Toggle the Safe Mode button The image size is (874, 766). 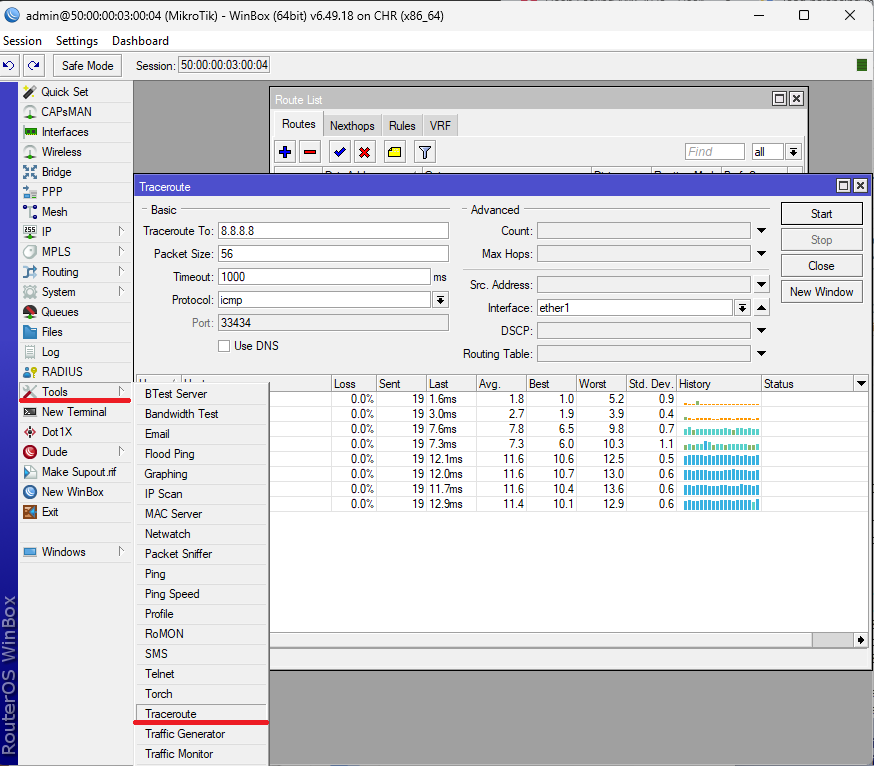(87, 66)
